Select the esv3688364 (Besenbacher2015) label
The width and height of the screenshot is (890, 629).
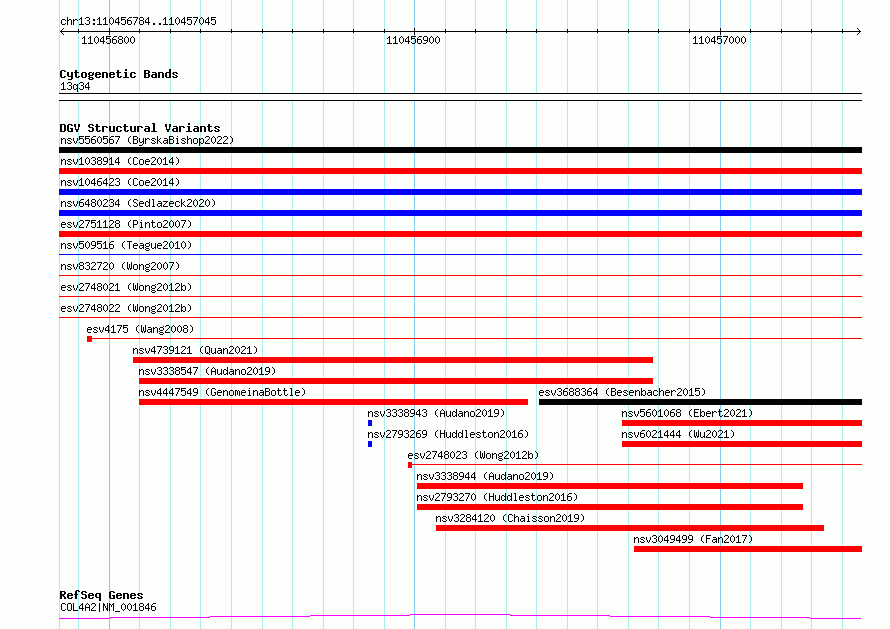[x=622, y=392]
